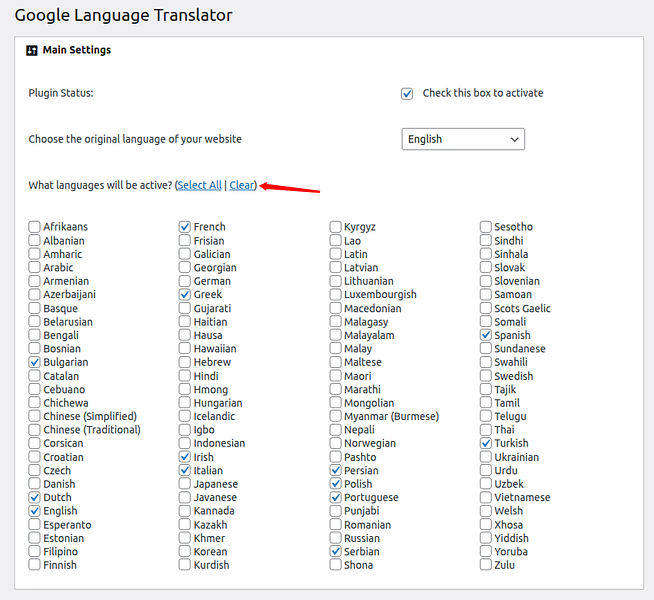Uncheck the Persian checkbox
The image size is (654, 600).
tap(335, 470)
